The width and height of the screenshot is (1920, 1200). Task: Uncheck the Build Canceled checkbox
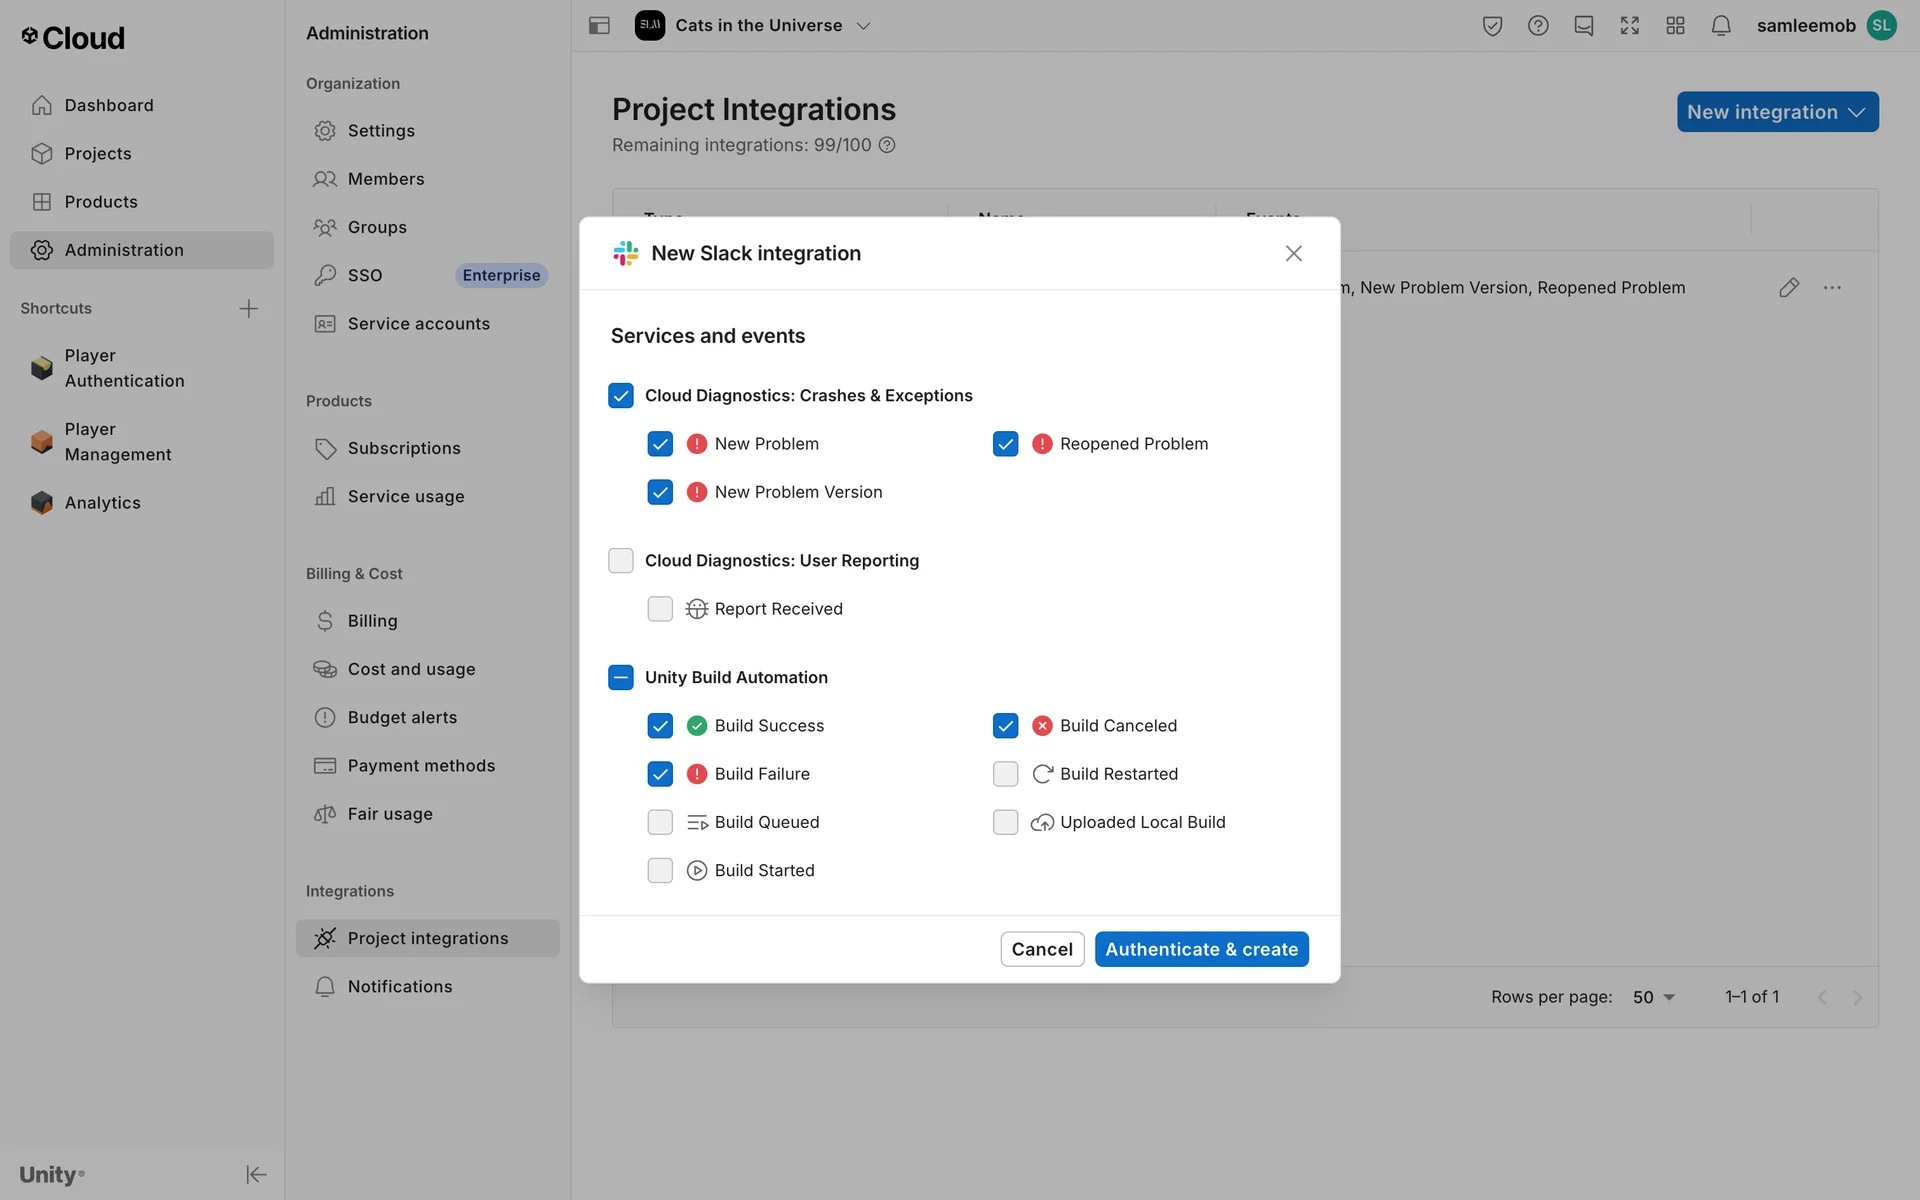click(1005, 726)
